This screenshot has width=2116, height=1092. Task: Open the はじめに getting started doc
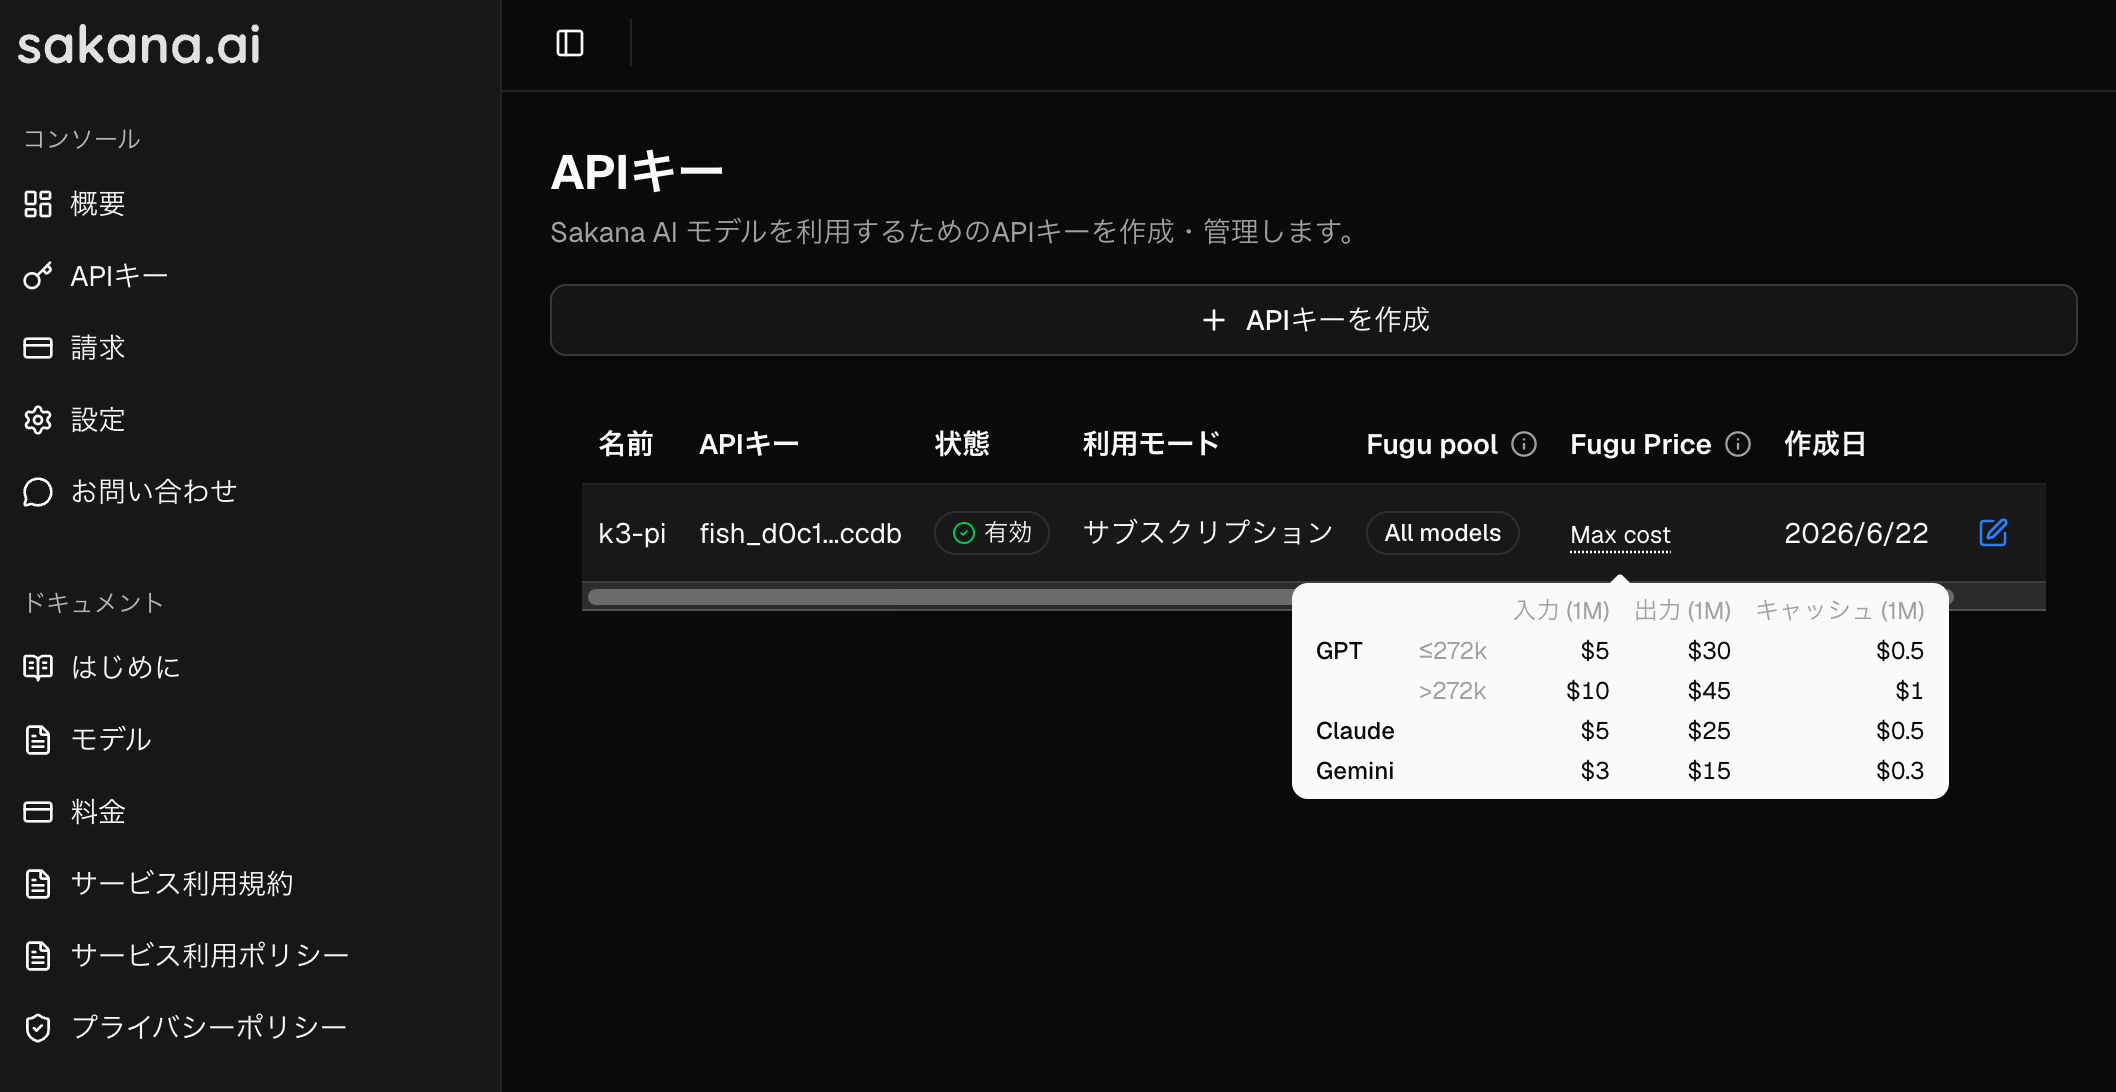126,667
